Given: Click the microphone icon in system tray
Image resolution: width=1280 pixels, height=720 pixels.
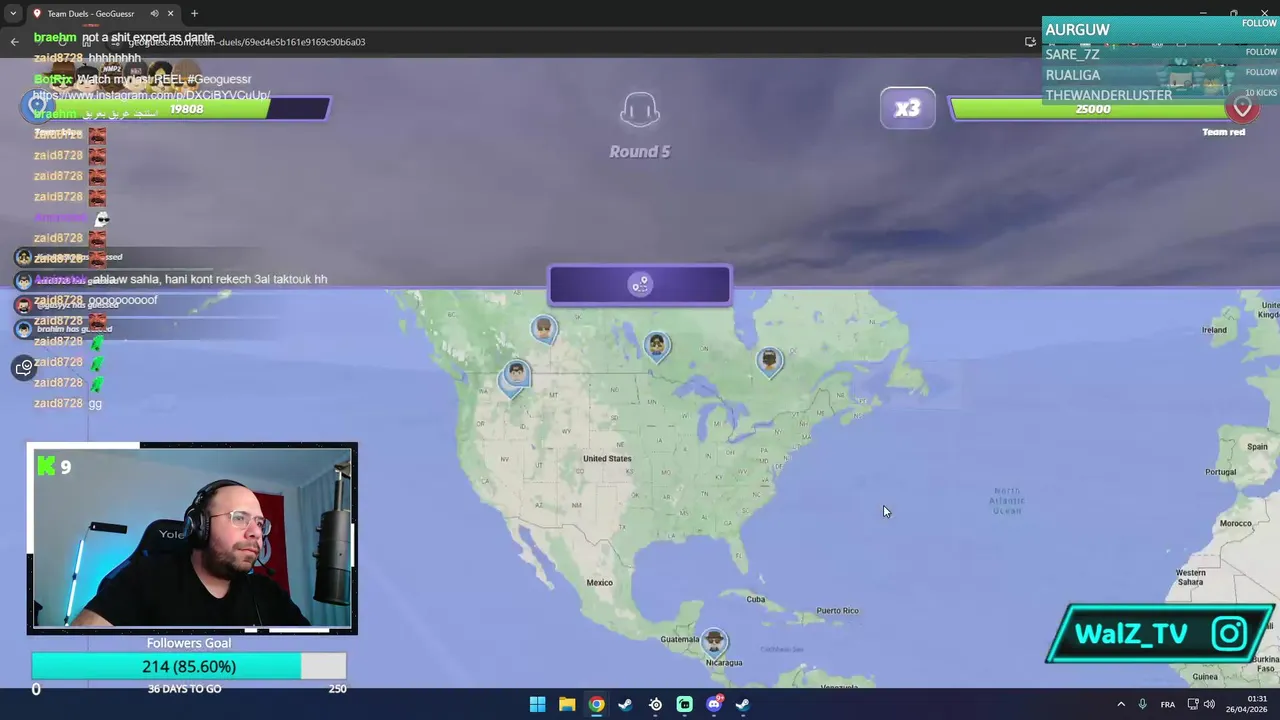Looking at the screenshot, I should 1142,704.
